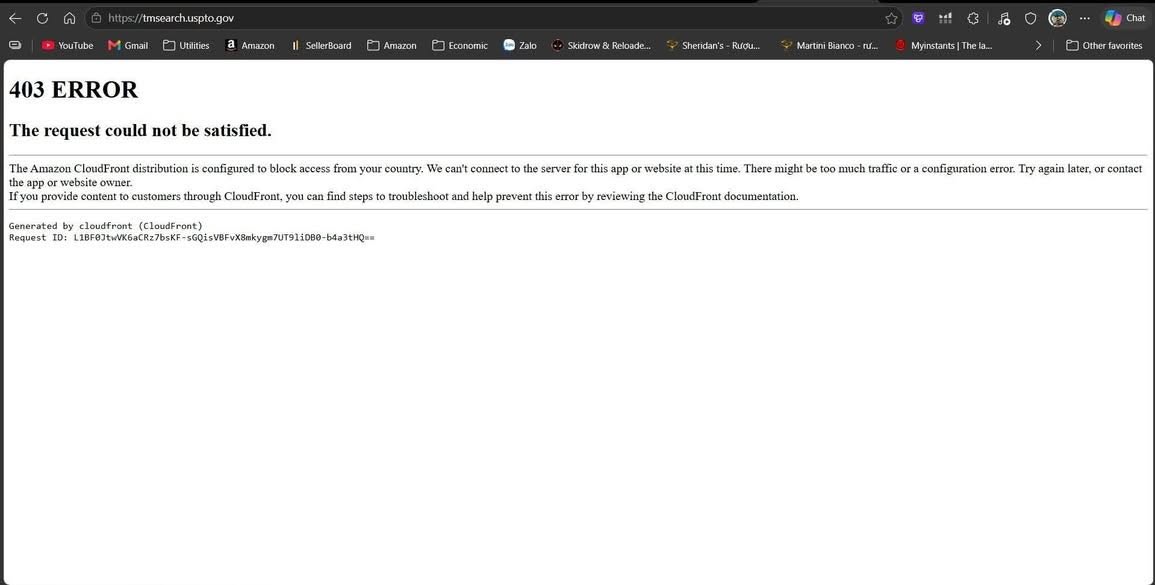Viewport: 1155px width, 585px height.
Task: Add page to favorites with star icon
Action: click(x=891, y=18)
